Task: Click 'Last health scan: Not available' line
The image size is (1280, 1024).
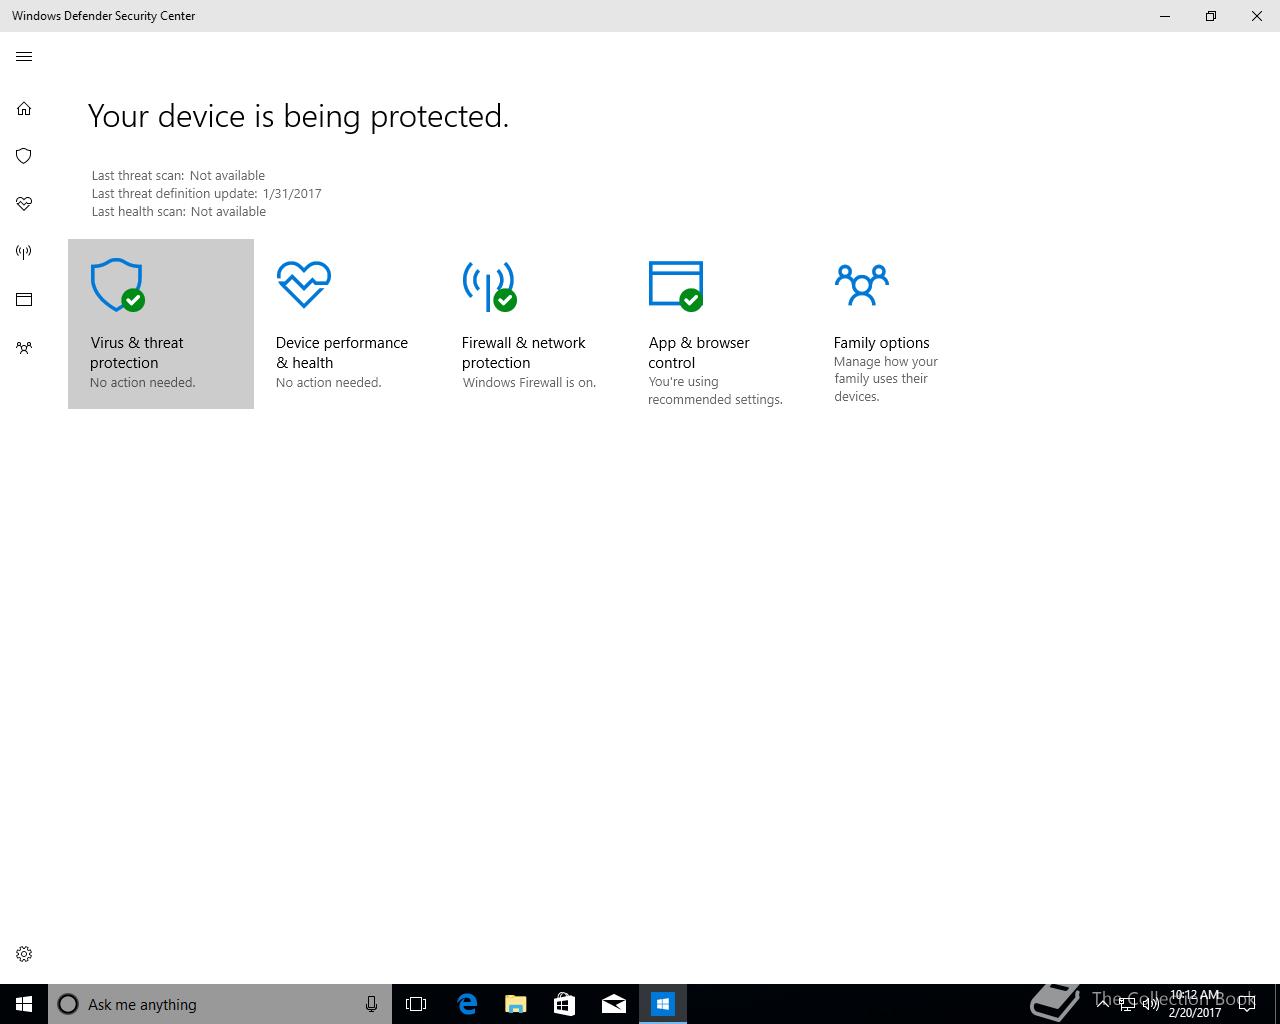Action: (x=179, y=212)
